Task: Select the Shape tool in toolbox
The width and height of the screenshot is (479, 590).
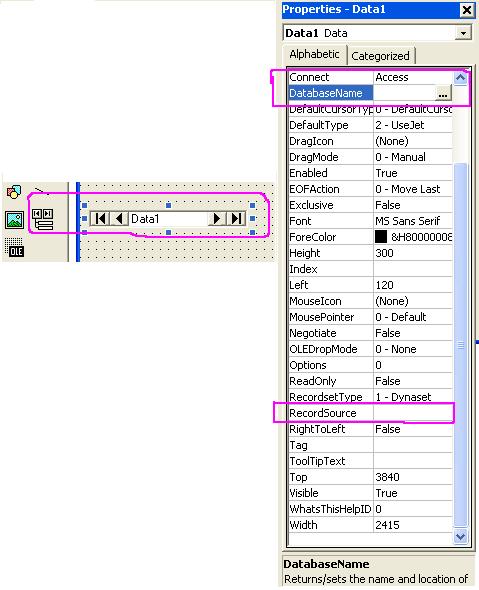Action: coord(14,192)
